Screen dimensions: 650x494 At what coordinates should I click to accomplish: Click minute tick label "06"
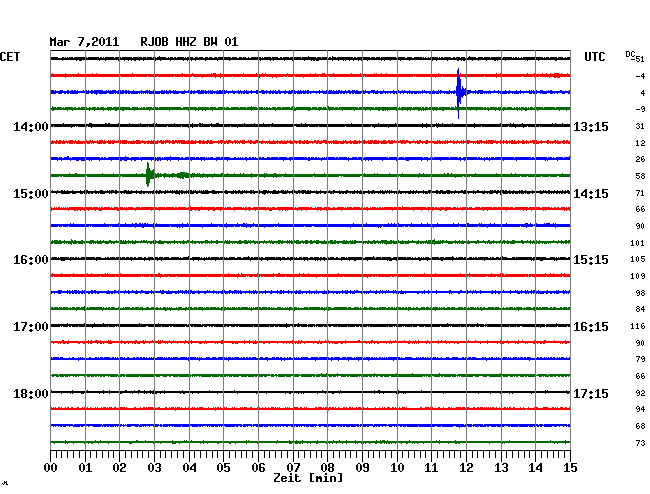click(x=258, y=468)
